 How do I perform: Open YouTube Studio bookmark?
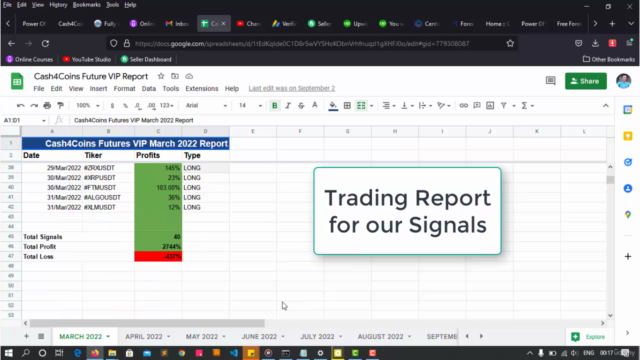tap(87, 59)
